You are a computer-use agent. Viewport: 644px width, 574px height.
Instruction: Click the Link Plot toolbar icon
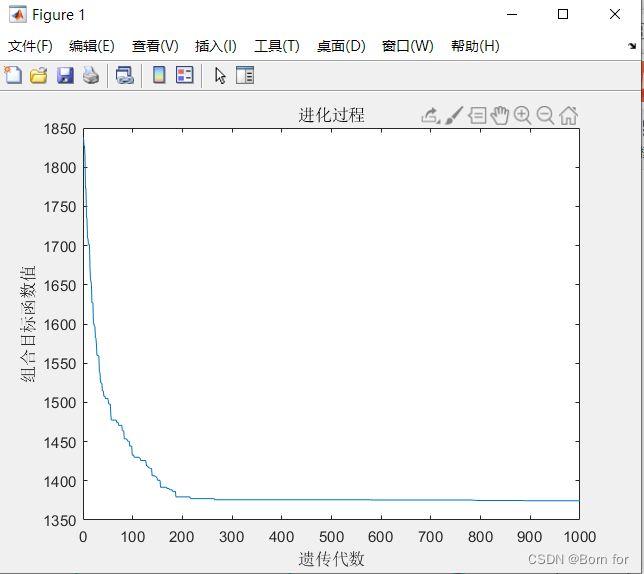pos(125,76)
